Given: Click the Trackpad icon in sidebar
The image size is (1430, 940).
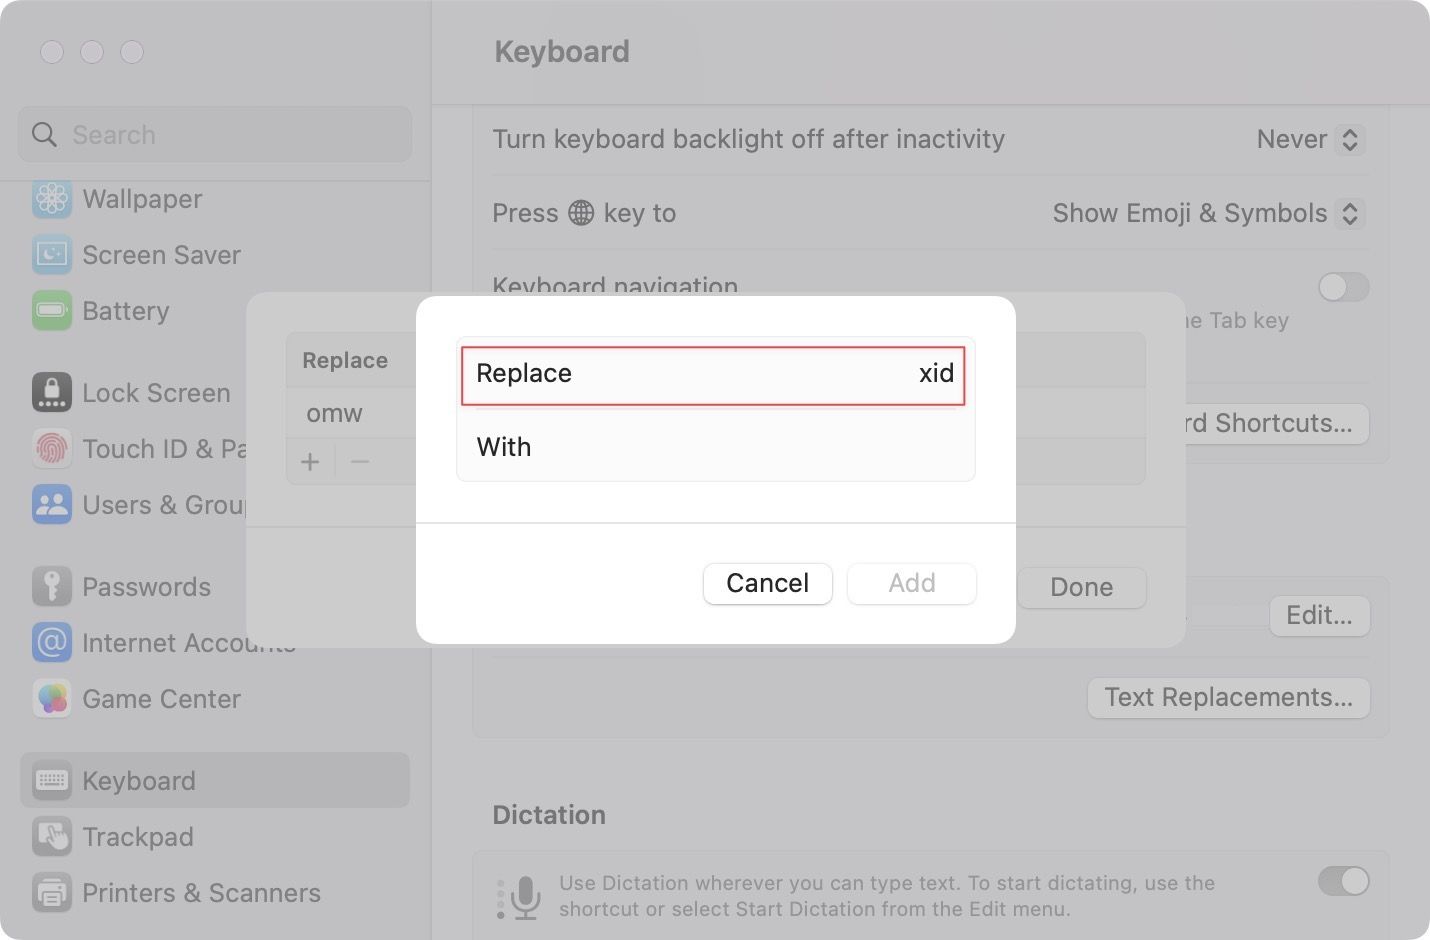Looking at the screenshot, I should (52, 837).
